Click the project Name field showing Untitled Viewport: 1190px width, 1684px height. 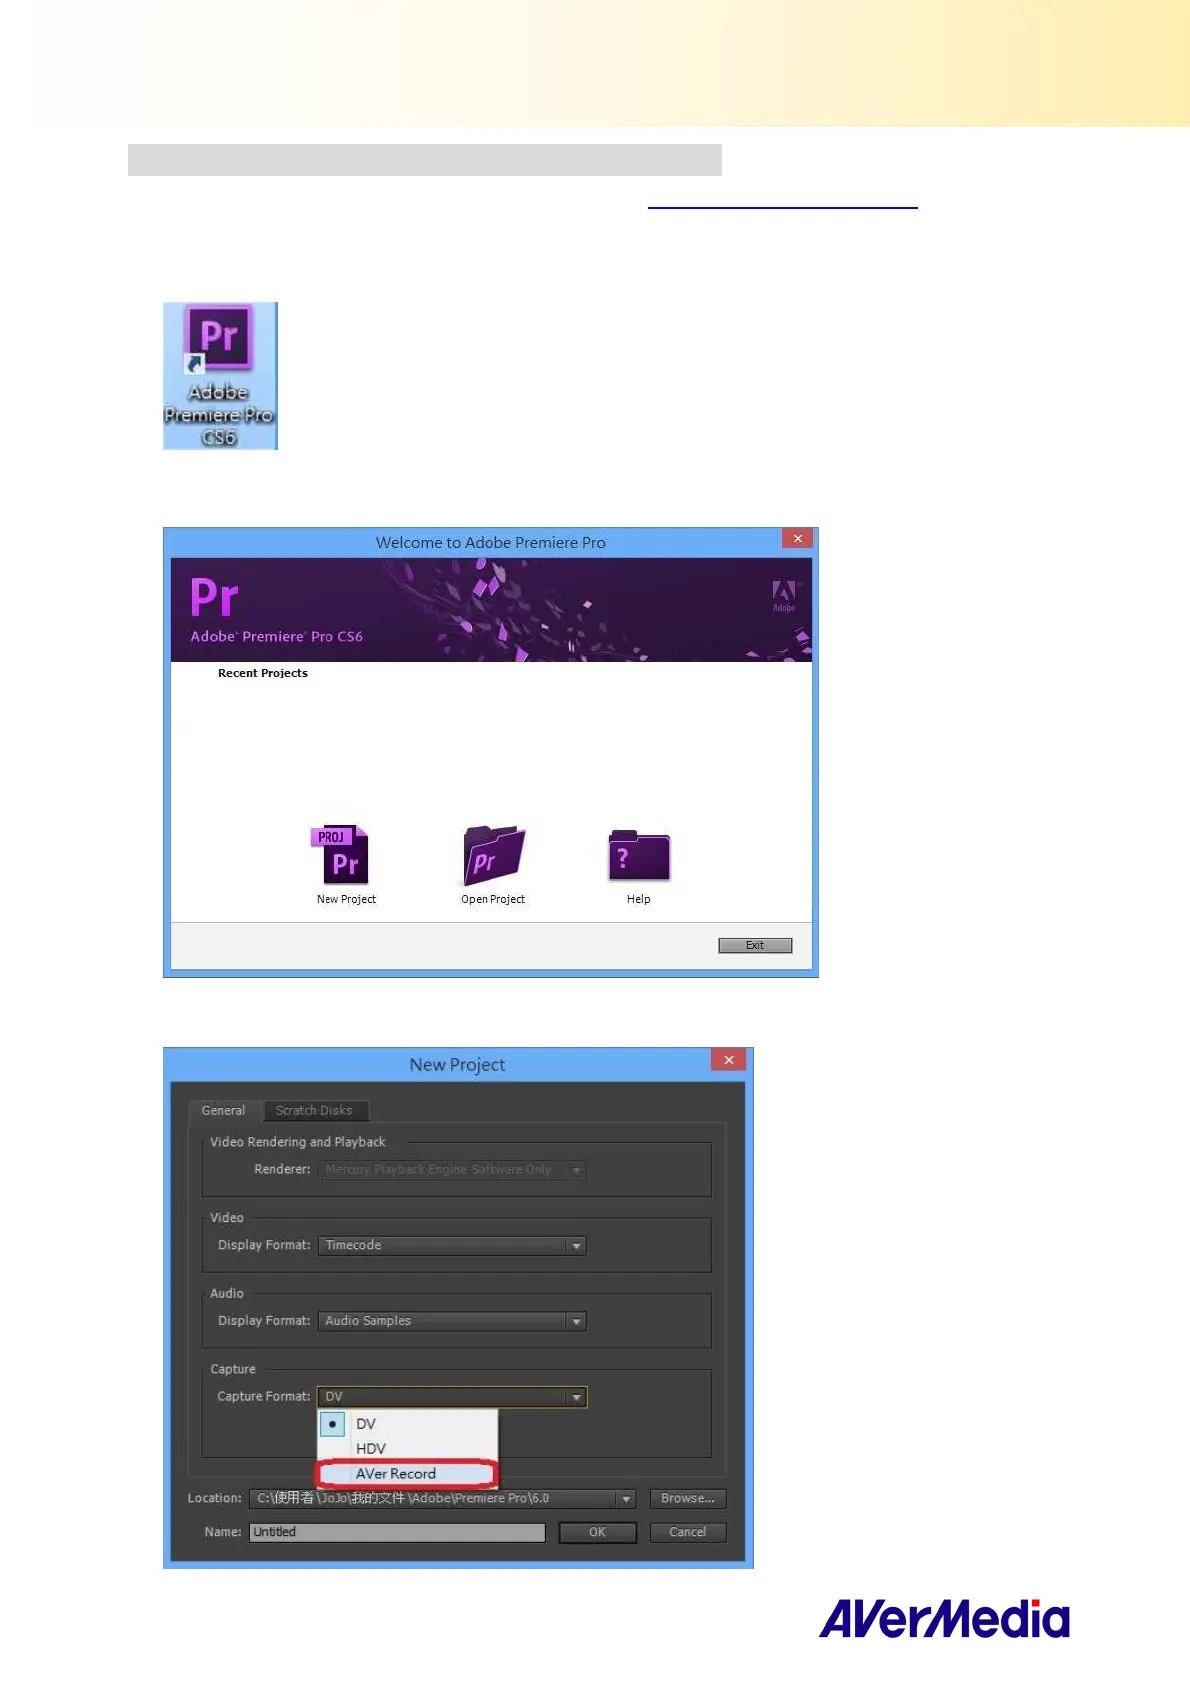tap(397, 1533)
